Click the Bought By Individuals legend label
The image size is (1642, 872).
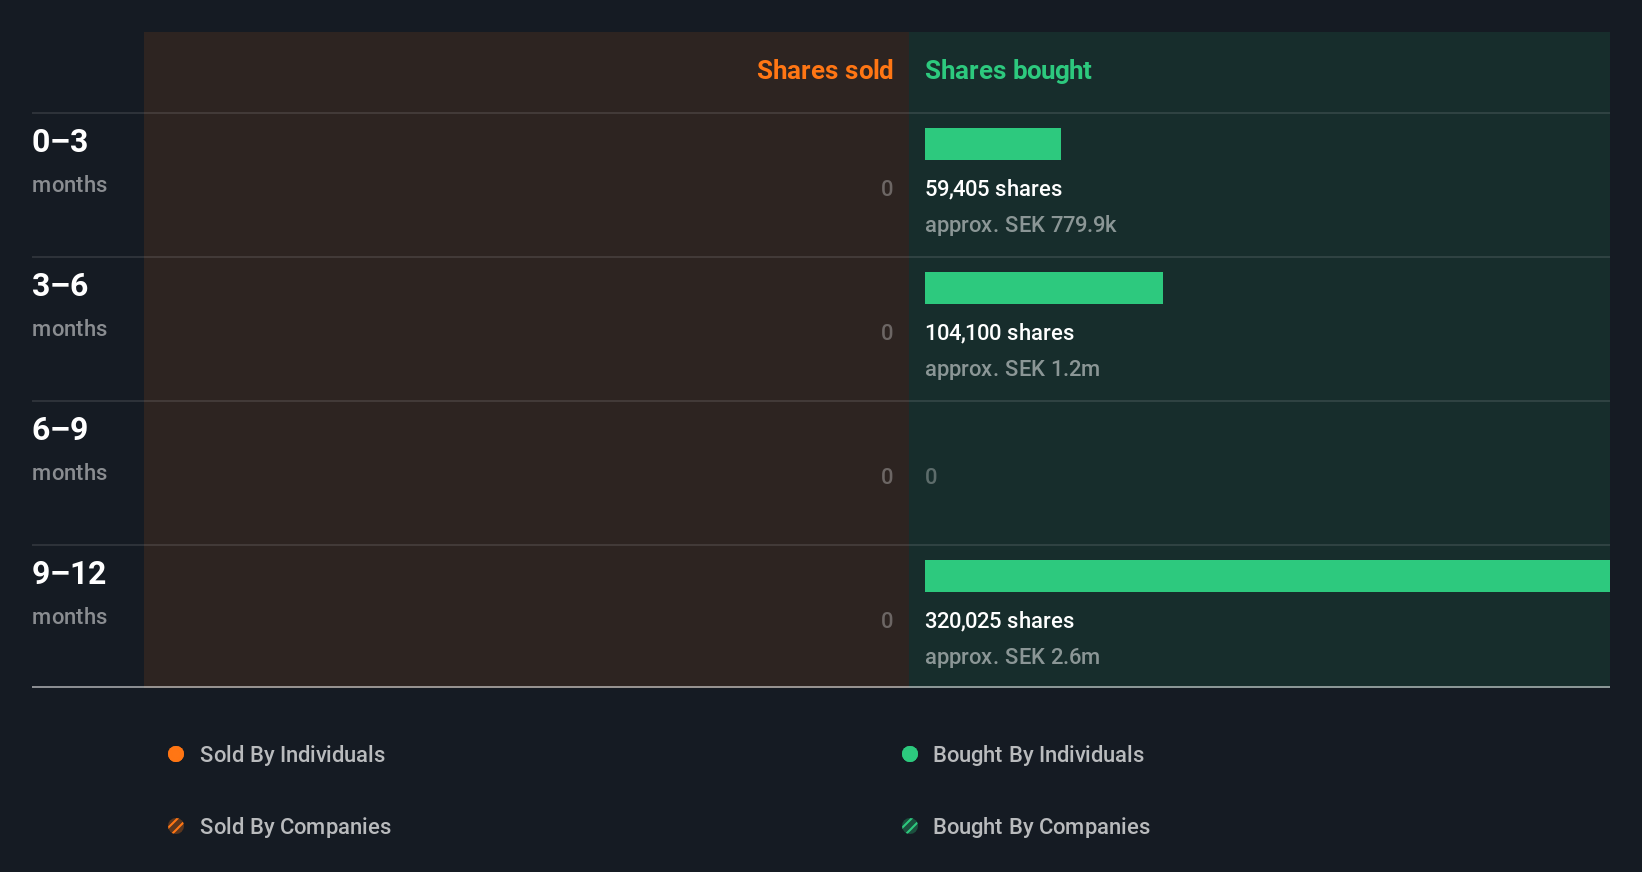1038,754
